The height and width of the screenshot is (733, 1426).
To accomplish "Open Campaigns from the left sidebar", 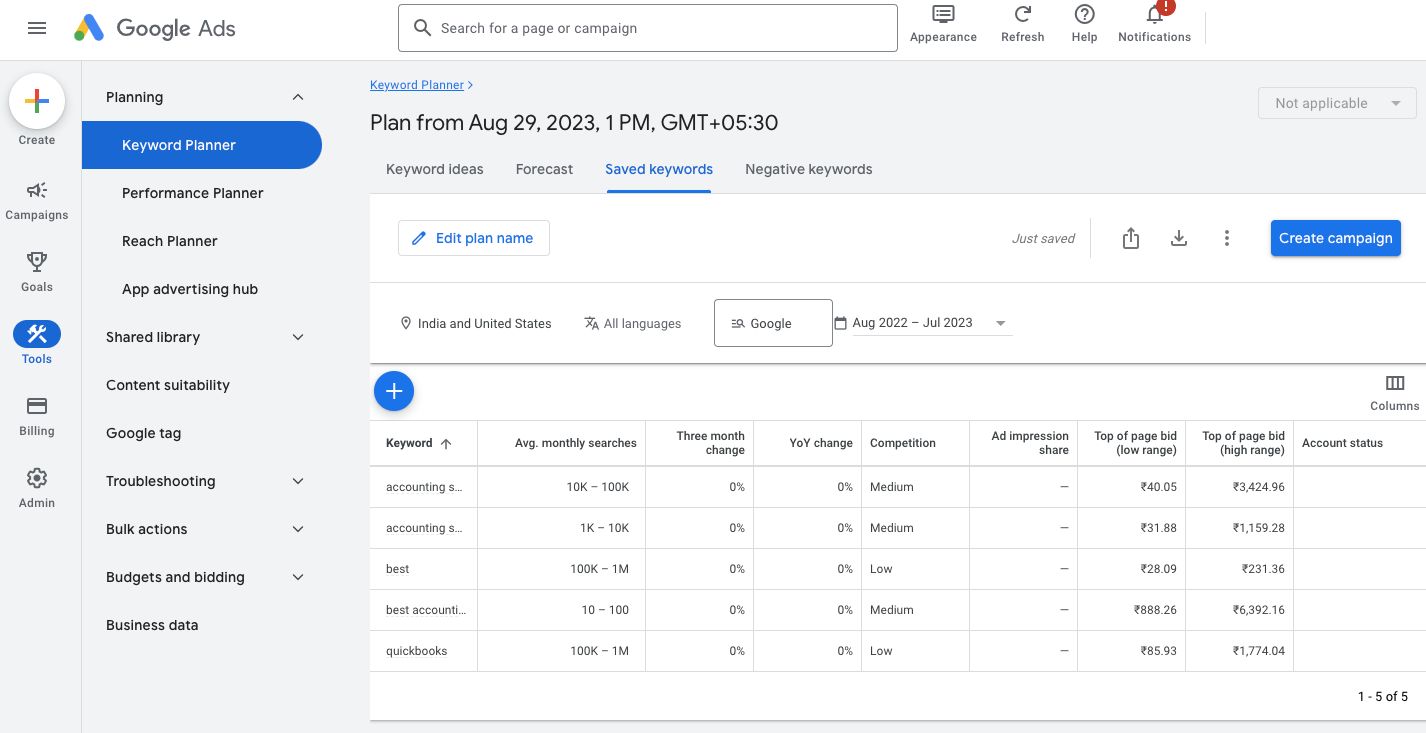I will 37,200.
